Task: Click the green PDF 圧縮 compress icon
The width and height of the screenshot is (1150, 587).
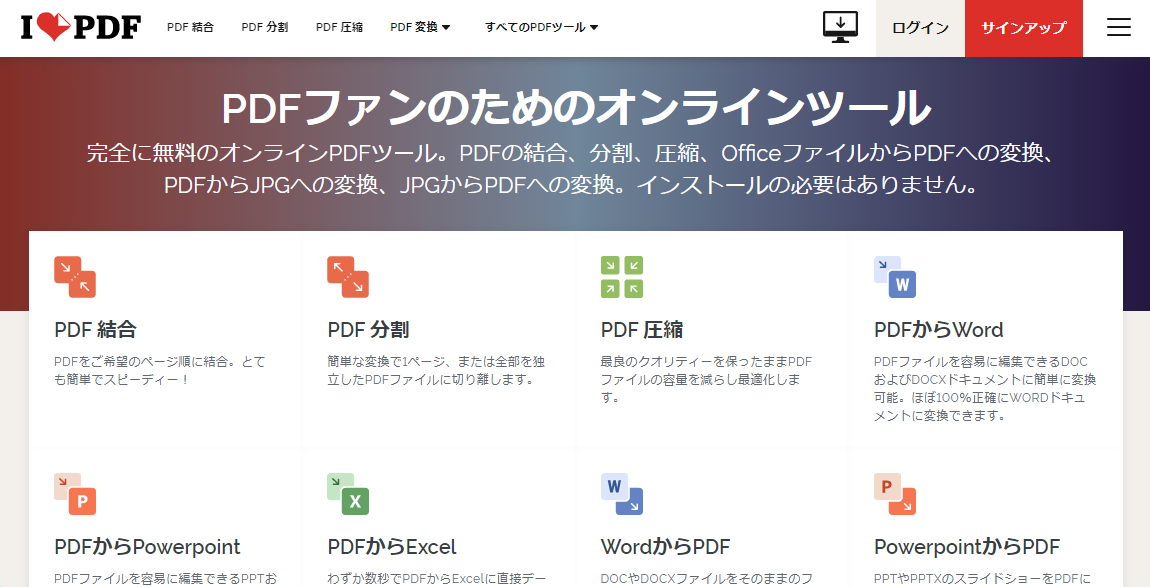Action: (622, 277)
